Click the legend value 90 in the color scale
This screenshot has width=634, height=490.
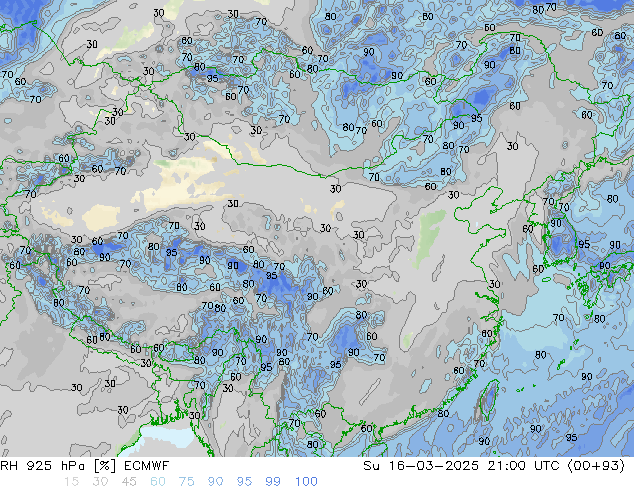(x=215, y=482)
